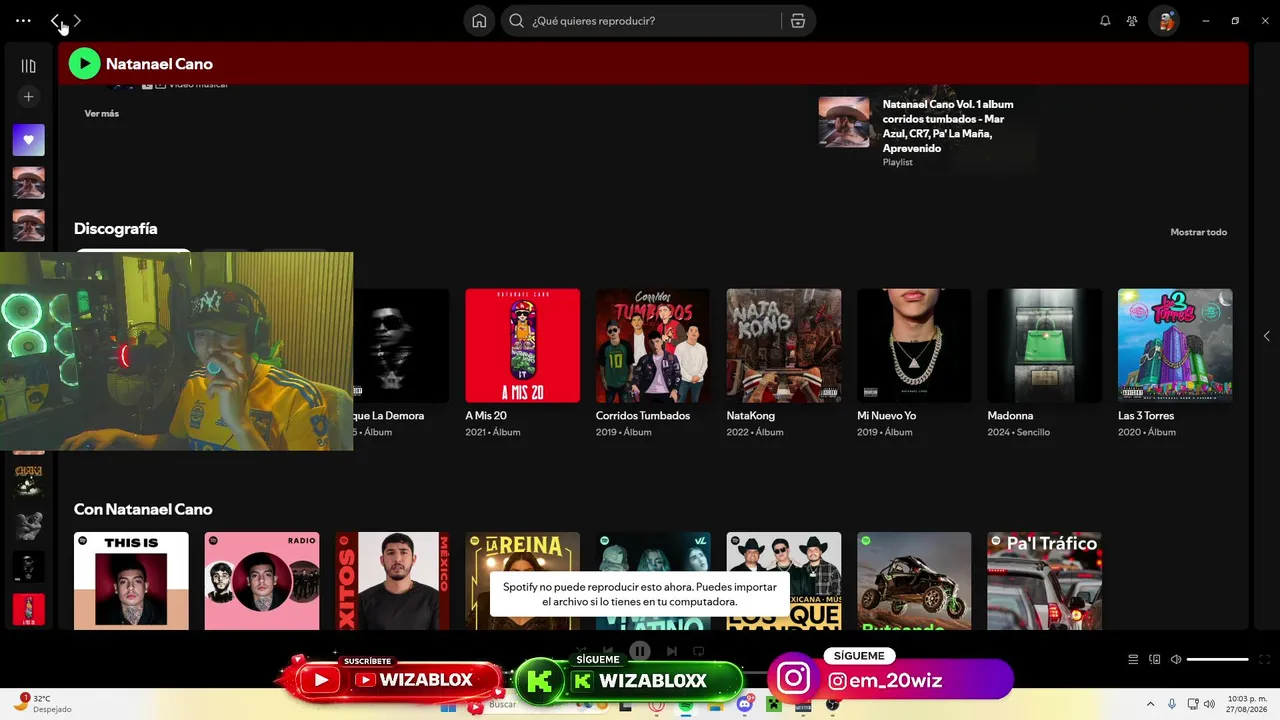The image size is (1280, 720).
Task: Open the 'Corridos Tumbados' album cover
Action: (x=653, y=346)
